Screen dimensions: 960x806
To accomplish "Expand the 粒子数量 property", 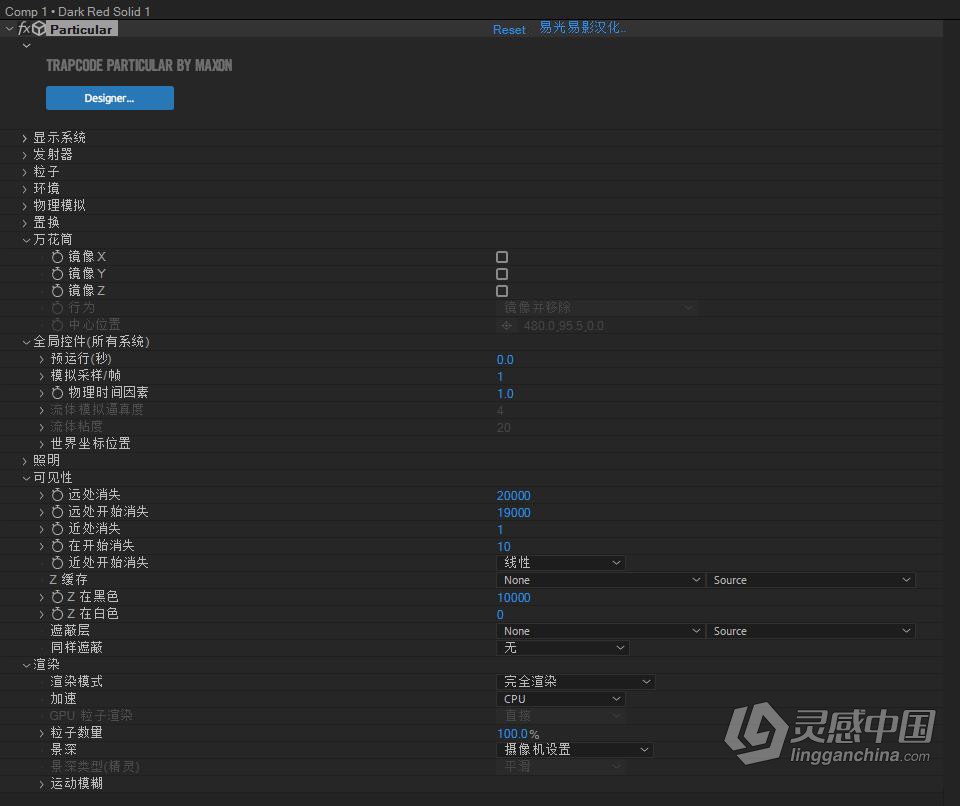I will pyautogui.click(x=42, y=733).
